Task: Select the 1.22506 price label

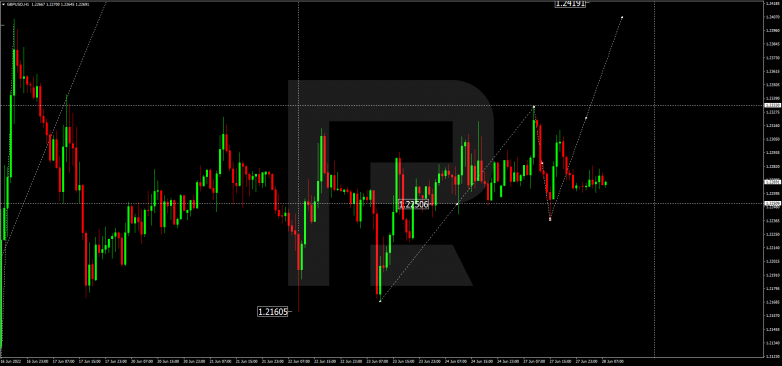Action: coord(413,204)
